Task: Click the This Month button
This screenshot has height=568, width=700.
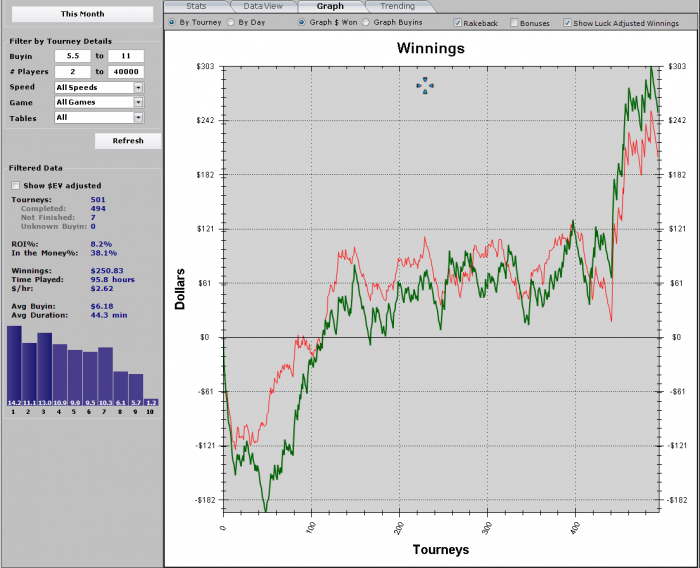Action: coord(83,14)
